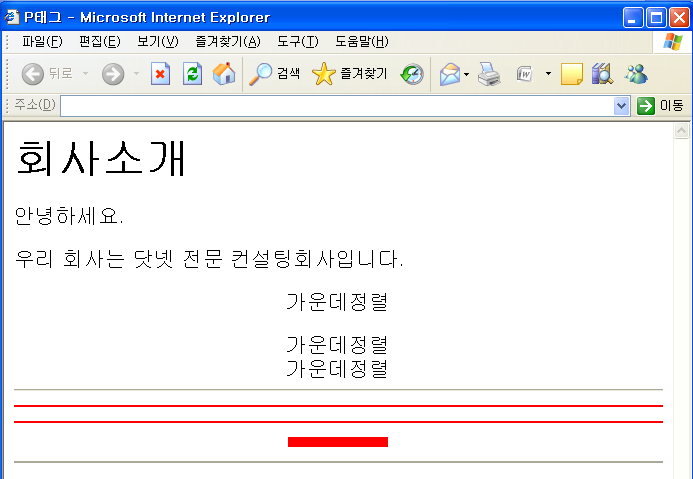Screen dimensions: 693x479
Task: Open the Edit button dropdown arrow
Action: tap(548, 74)
